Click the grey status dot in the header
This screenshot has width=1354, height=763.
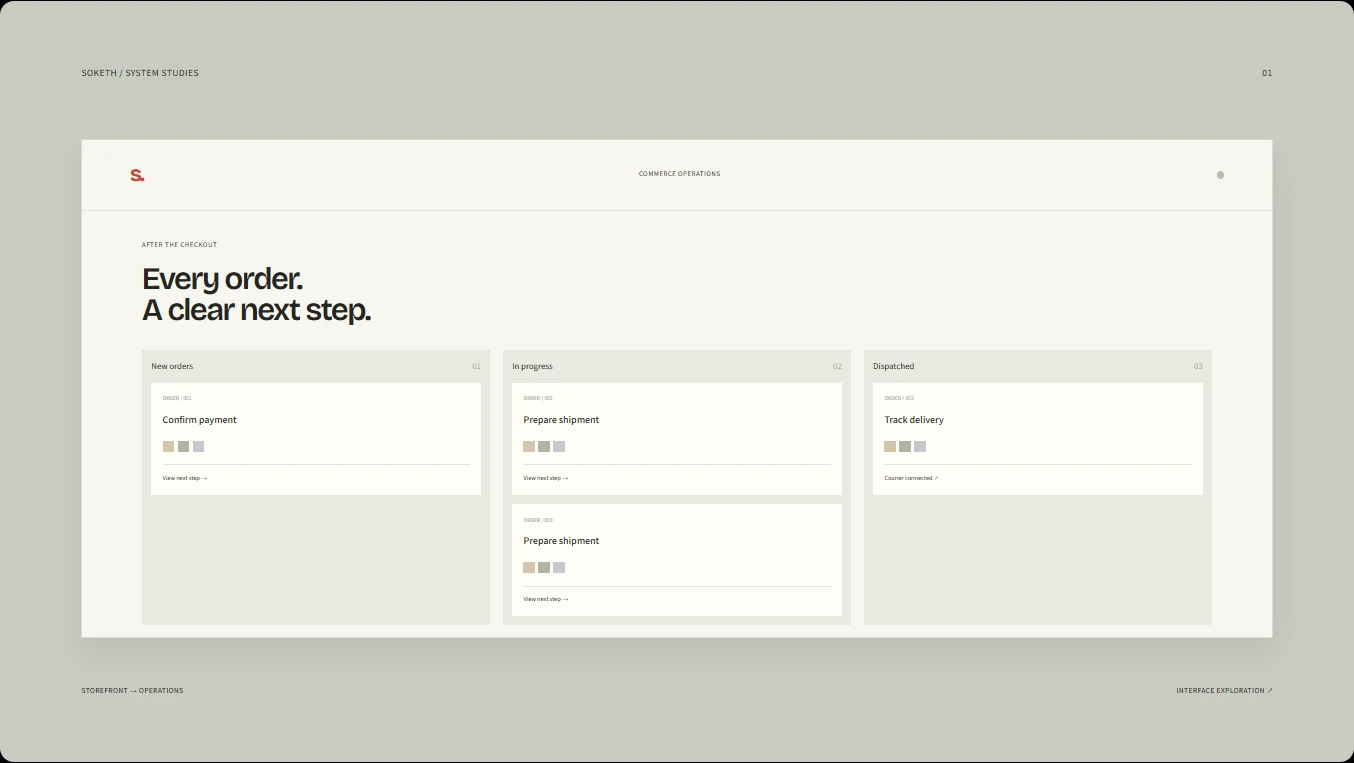(x=1220, y=175)
